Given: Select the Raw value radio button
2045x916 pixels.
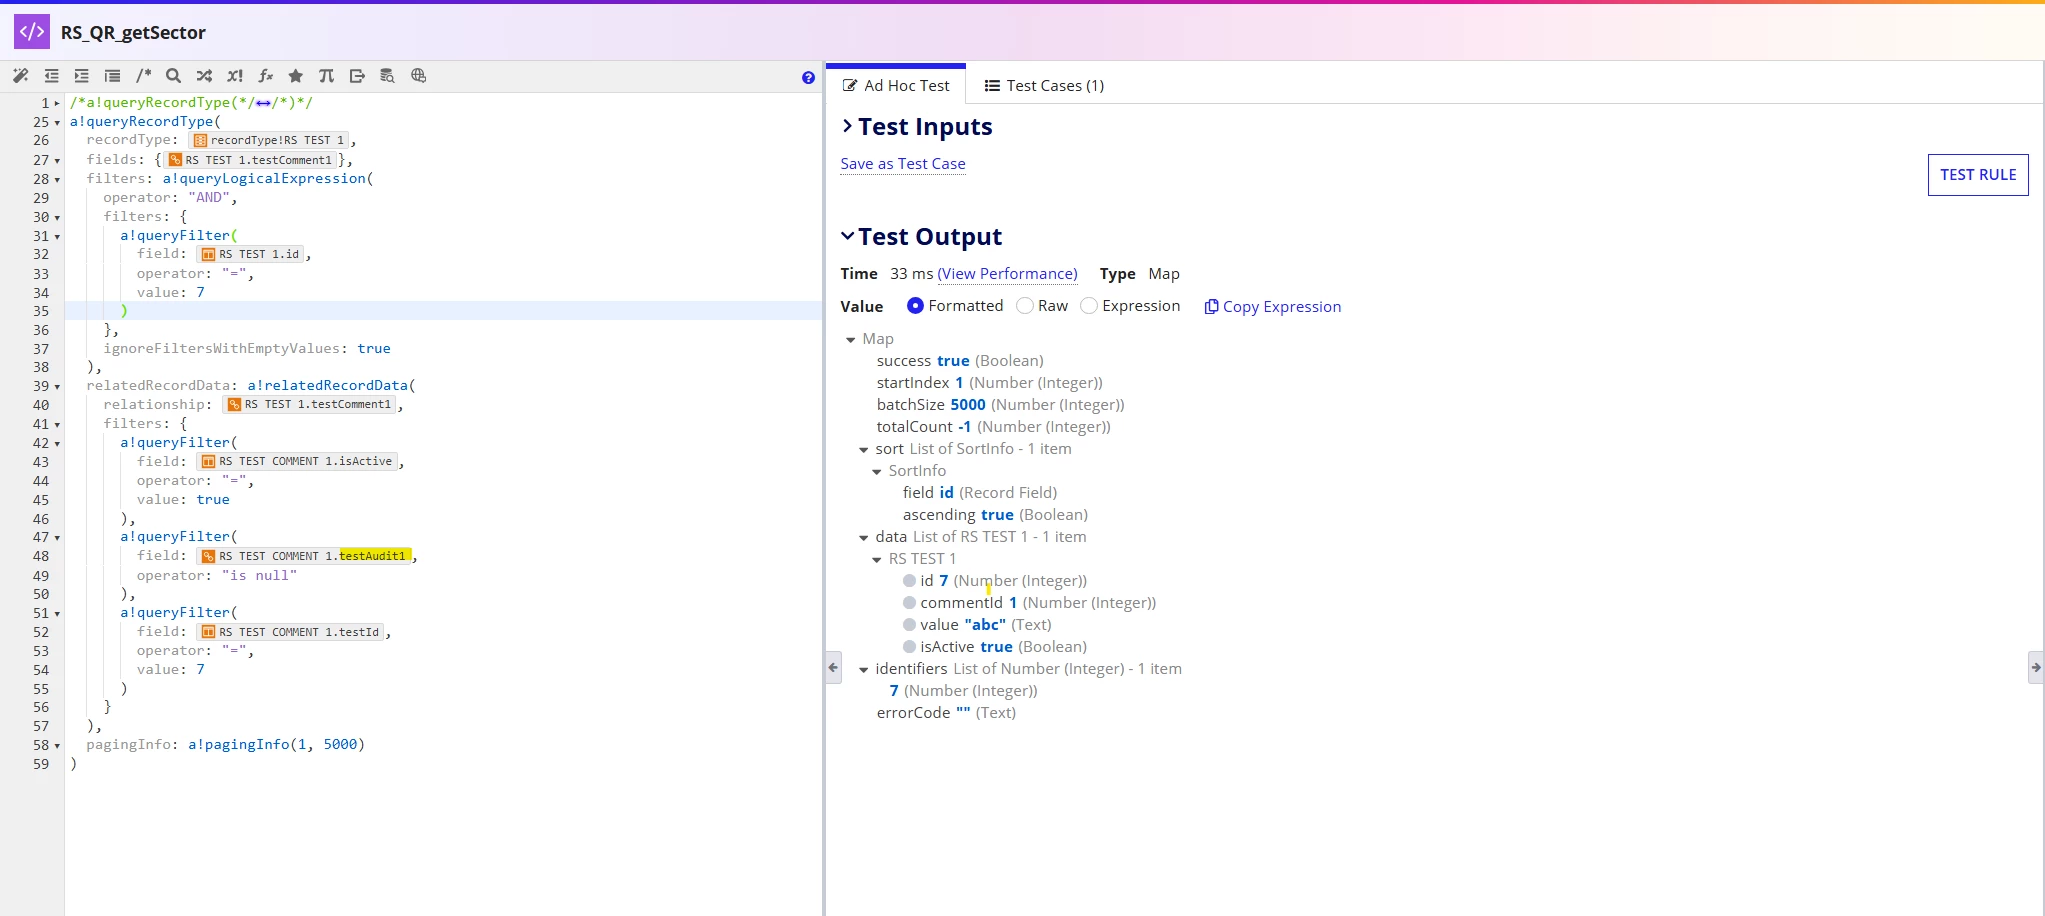Looking at the screenshot, I should click(1025, 306).
